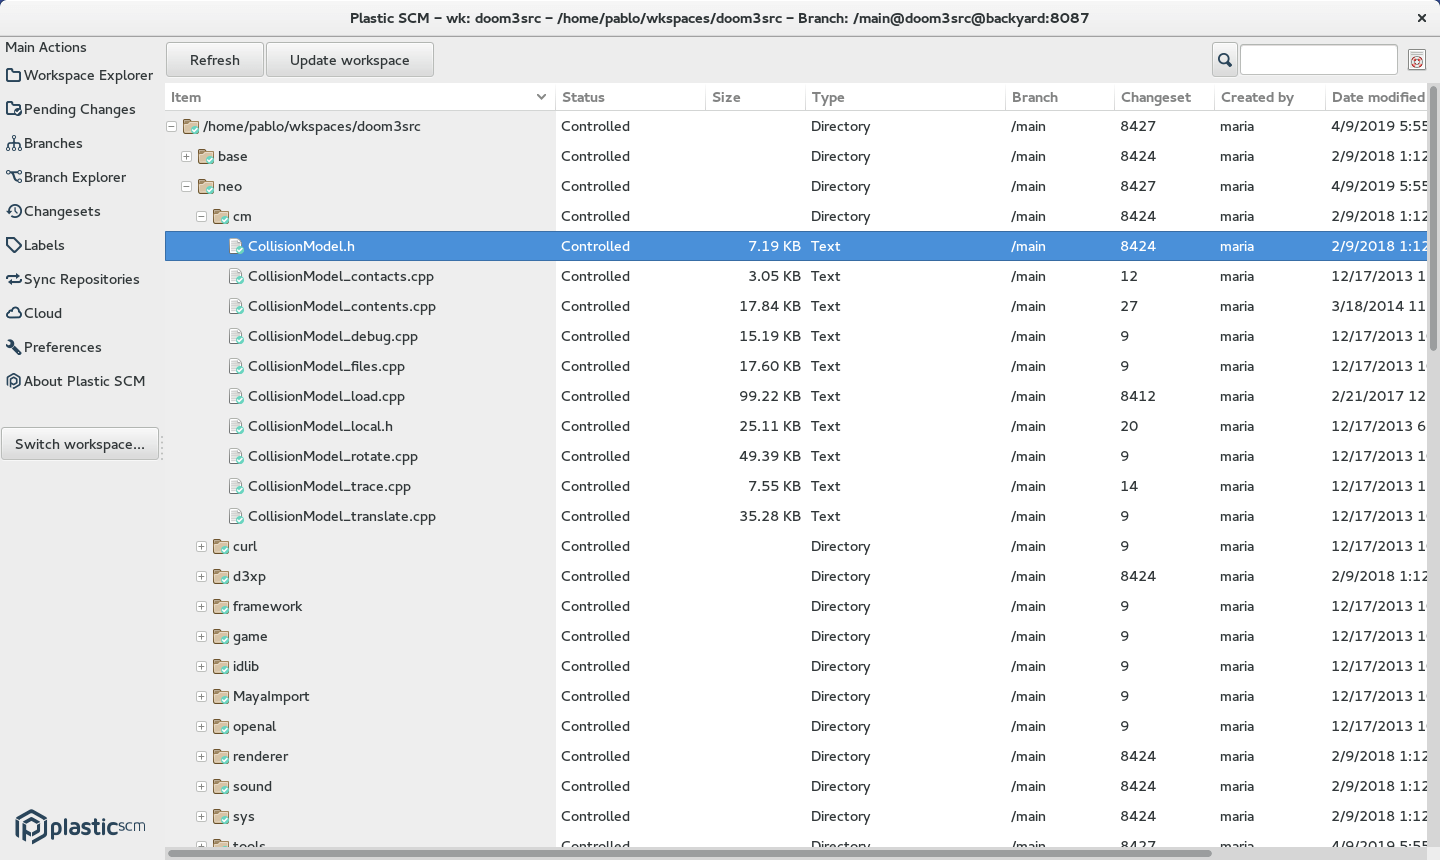Expand the d3xp folder
1440x860 pixels.
click(x=201, y=577)
